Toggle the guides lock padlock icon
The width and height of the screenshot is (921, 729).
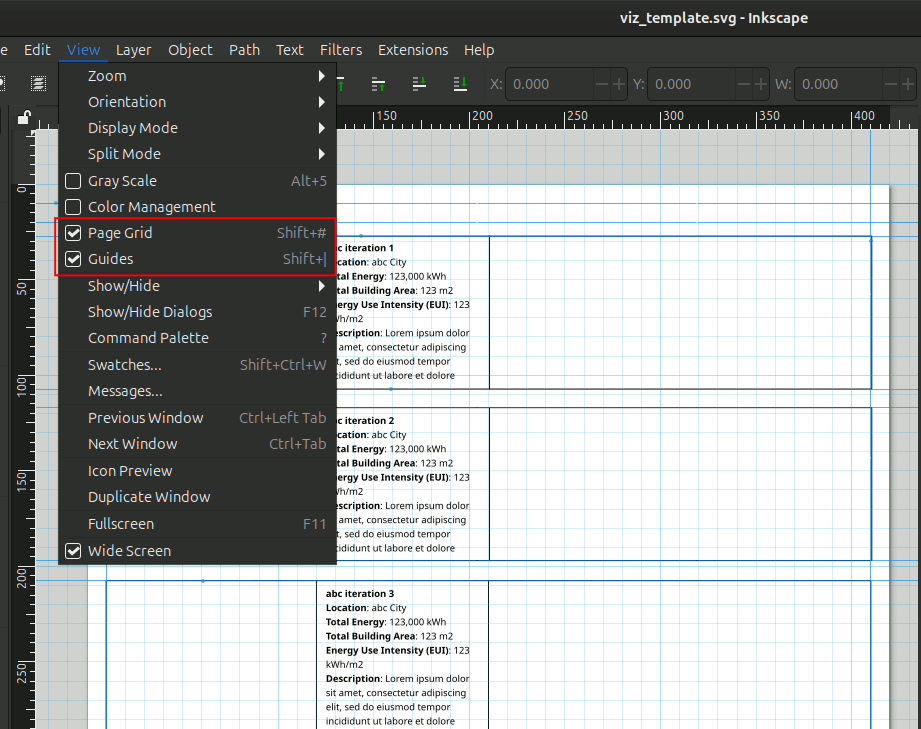(24, 118)
